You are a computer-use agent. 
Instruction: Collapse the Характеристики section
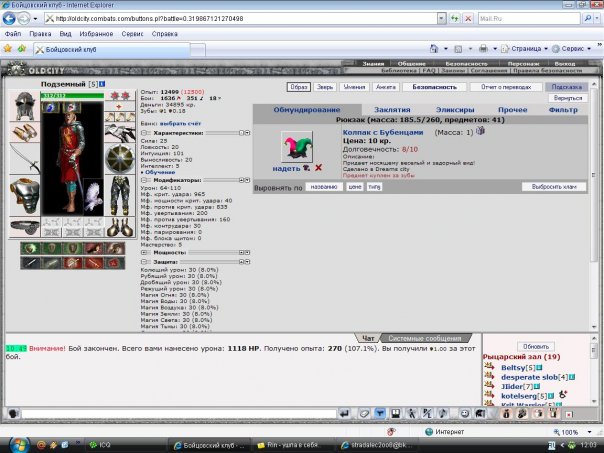click(x=144, y=133)
